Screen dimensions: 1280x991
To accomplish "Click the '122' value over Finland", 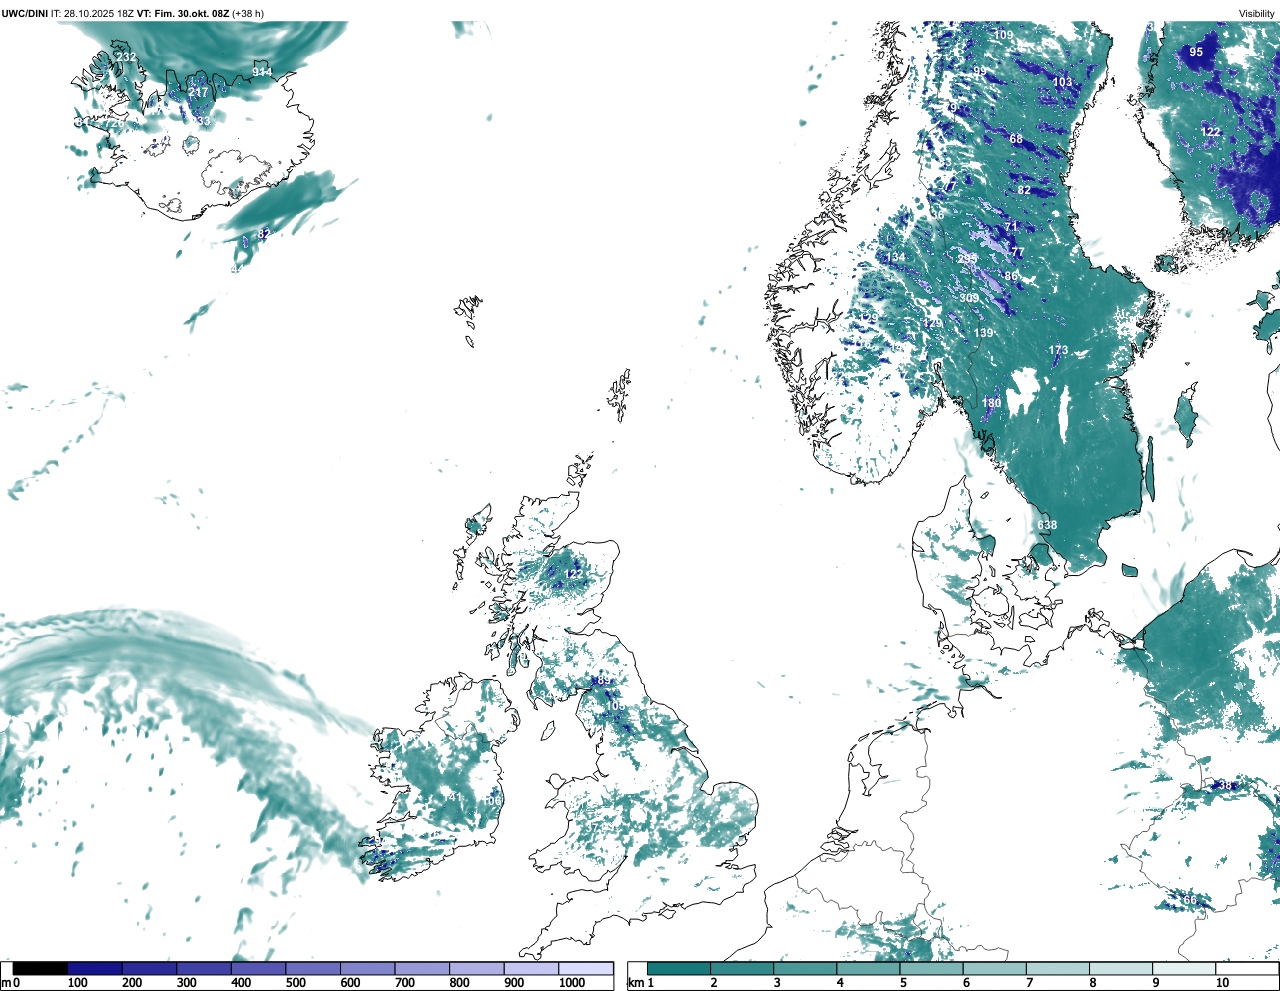I will (x=1210, y=132).
